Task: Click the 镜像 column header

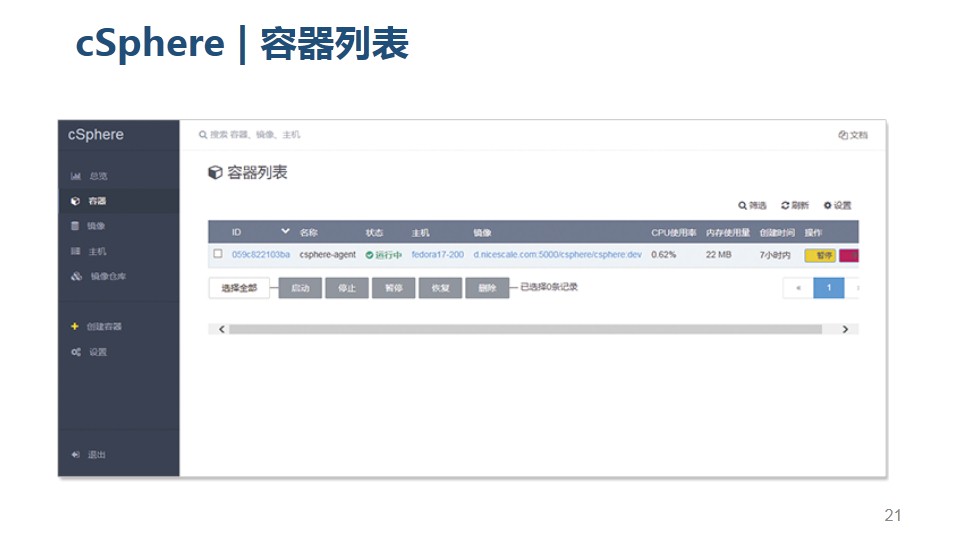Action: point(482,233)
